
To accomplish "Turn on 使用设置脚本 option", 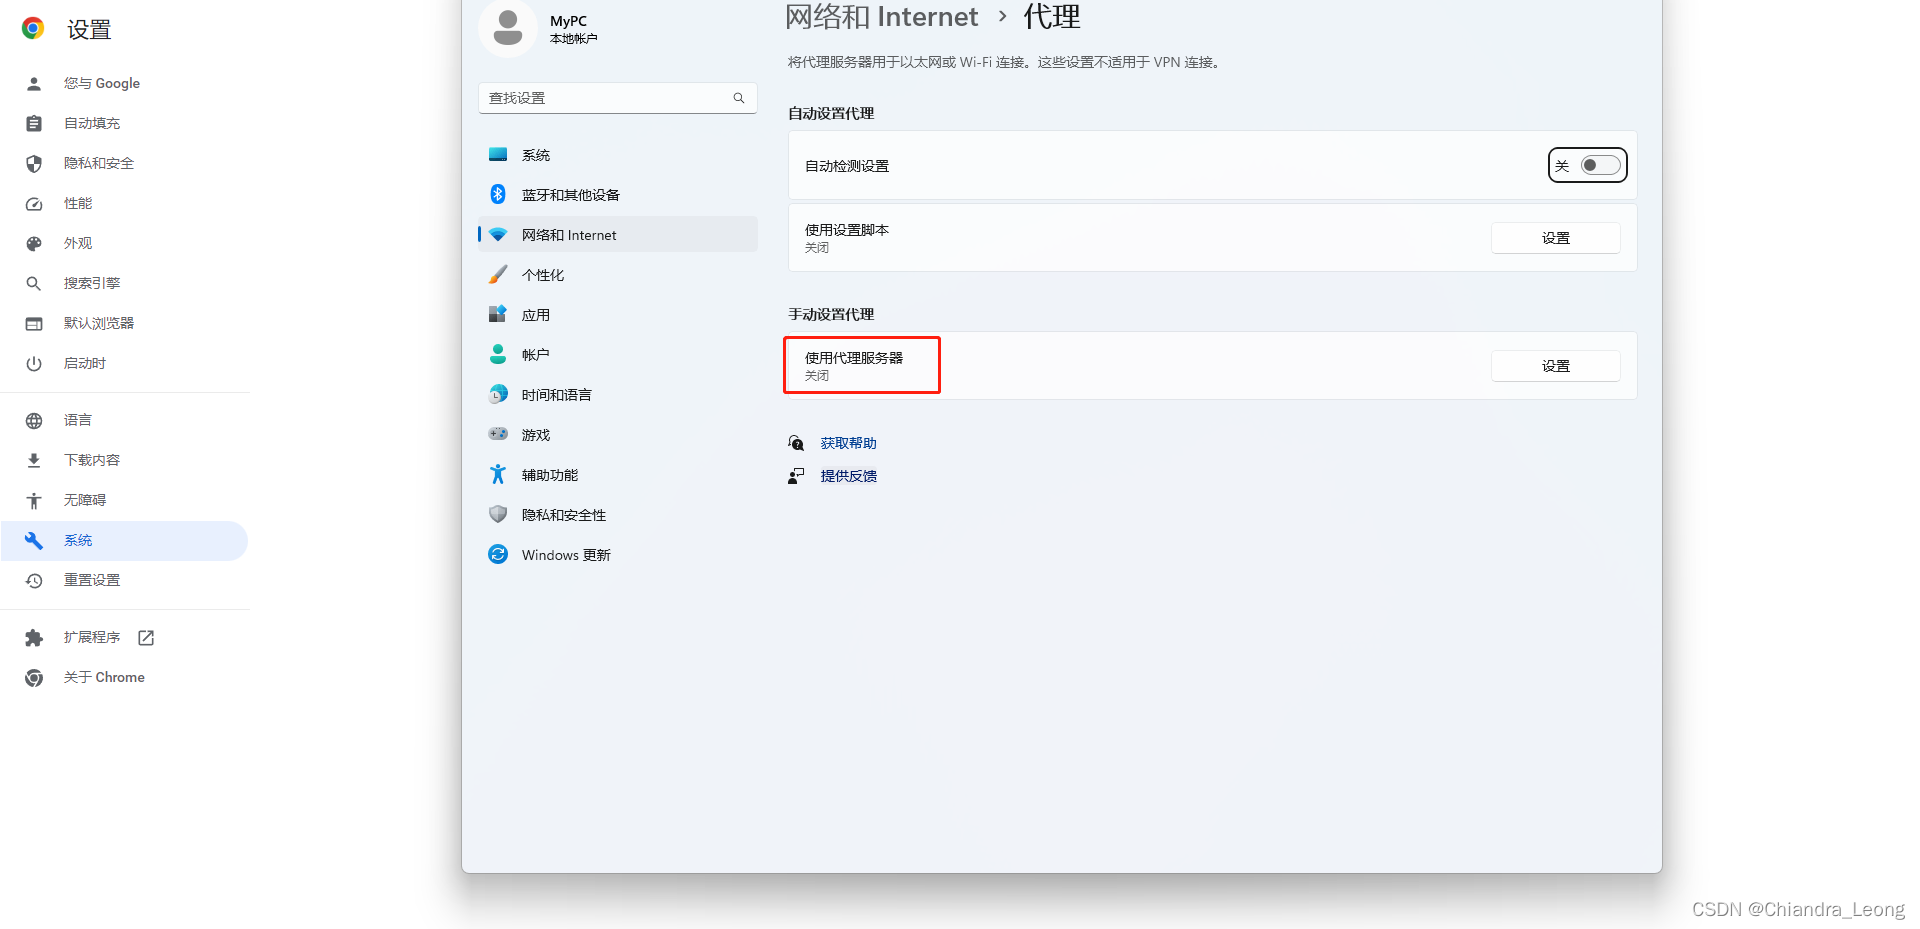I will [x=1555, y=237].
